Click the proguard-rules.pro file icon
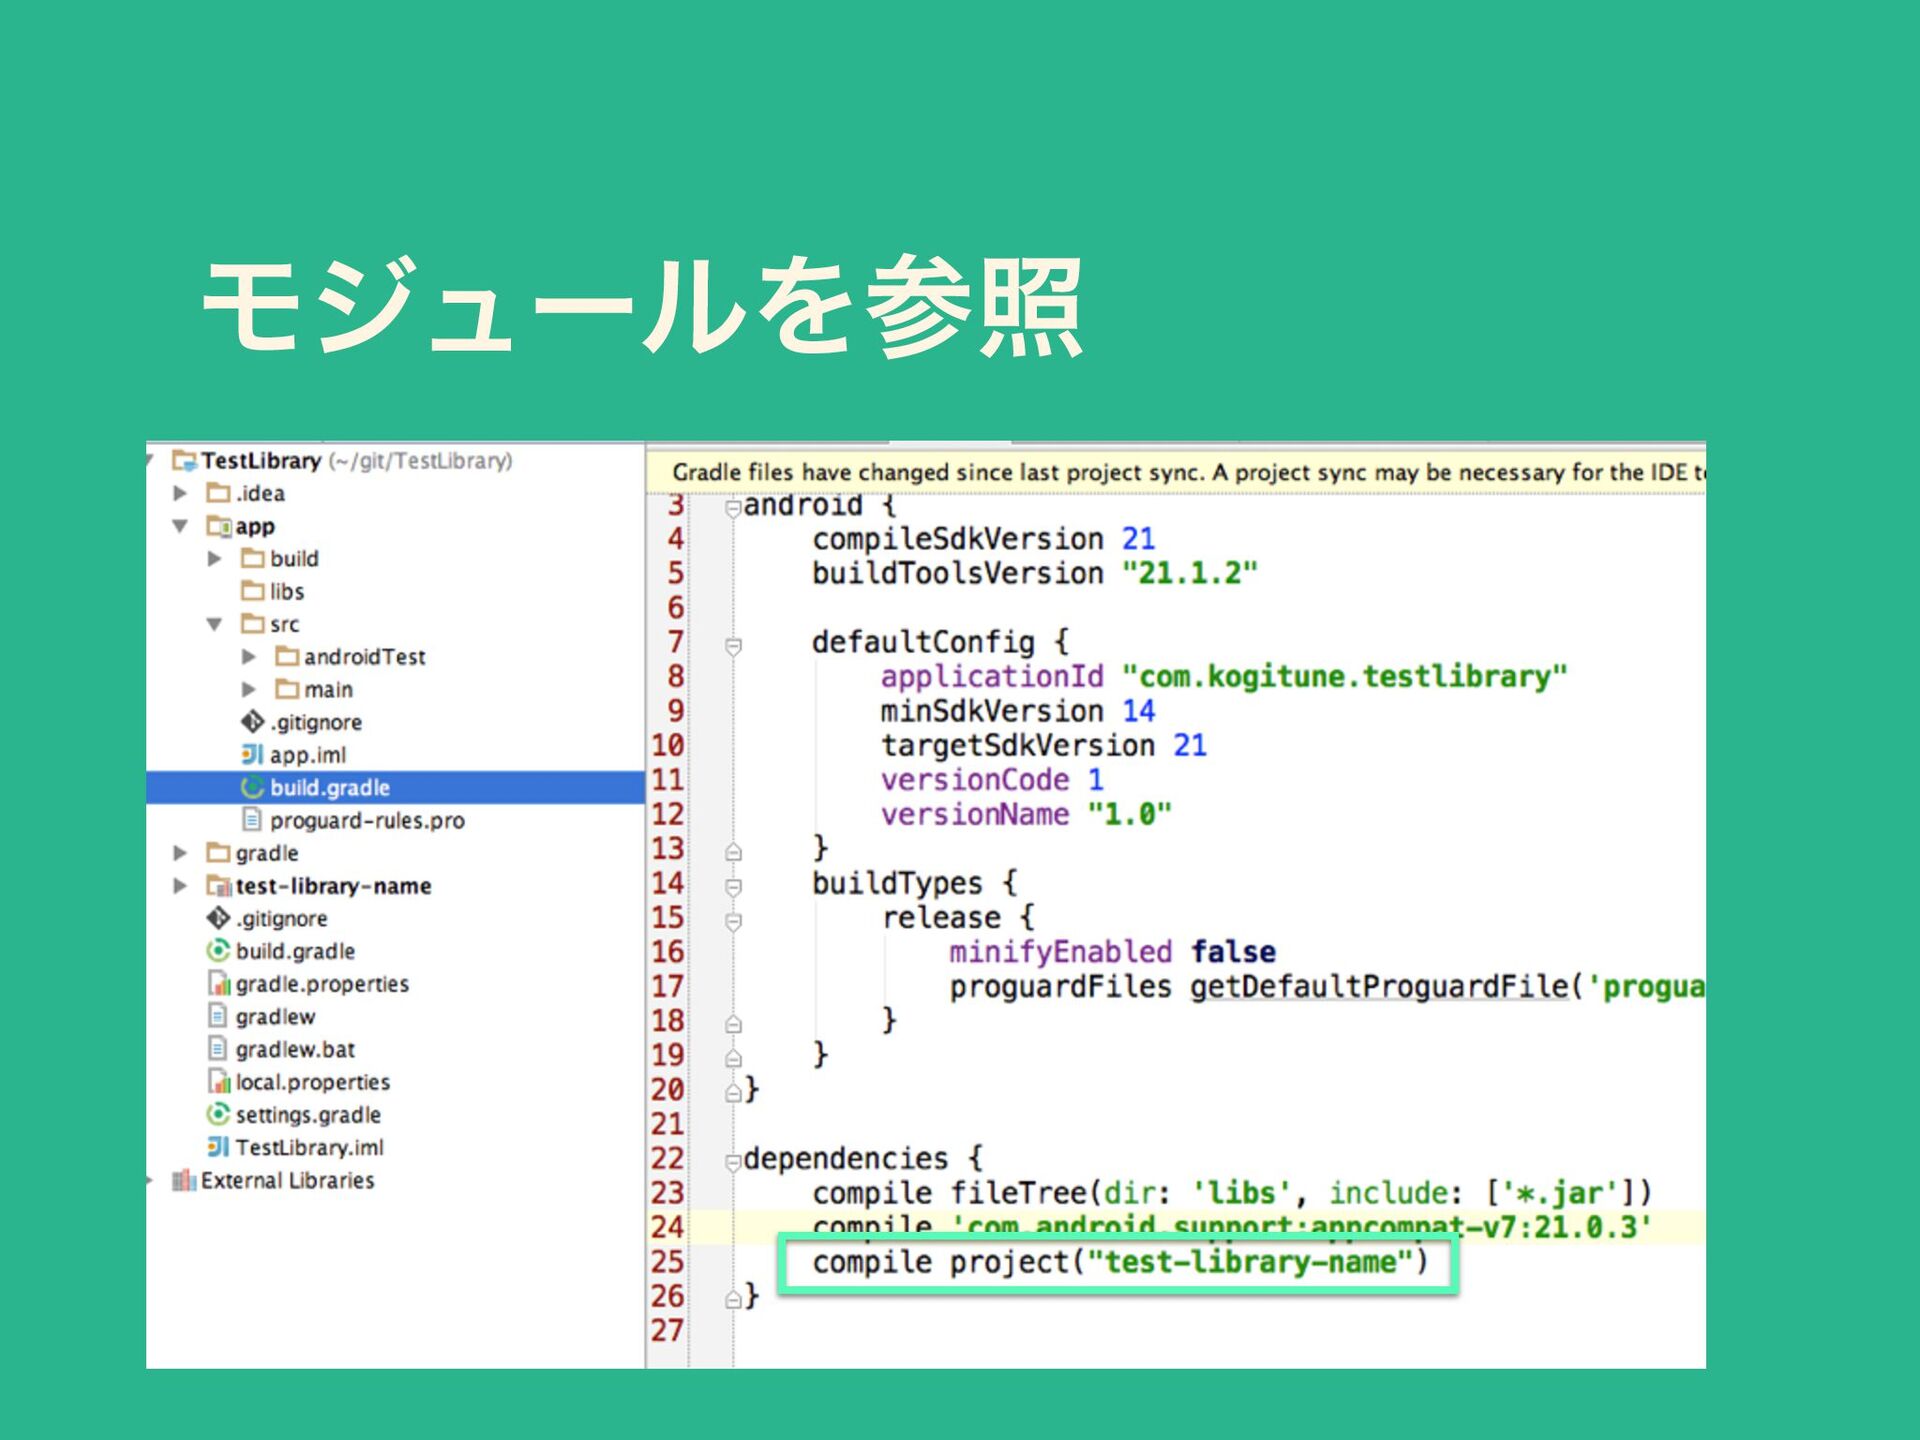 (x=252, y=820)
